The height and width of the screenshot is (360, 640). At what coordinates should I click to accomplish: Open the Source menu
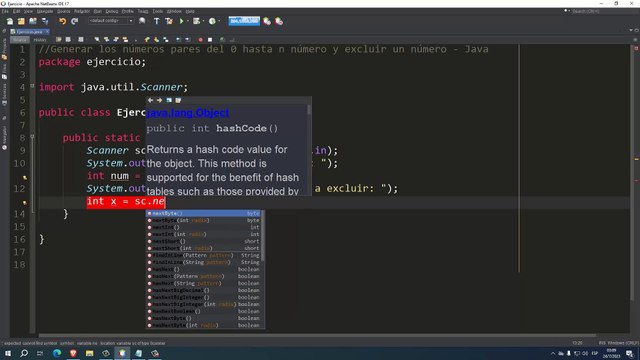point(63,11)
